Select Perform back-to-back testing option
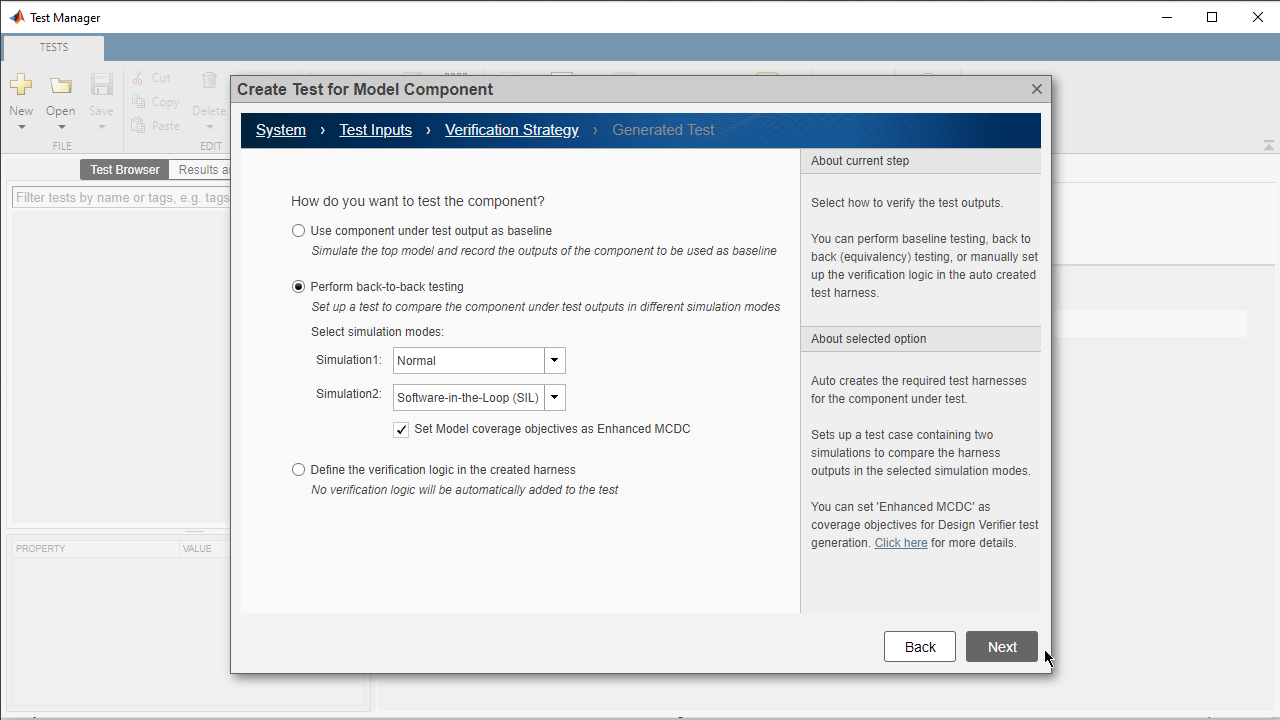This screenshot has height=720, width=1280. (x=298, y=287)
